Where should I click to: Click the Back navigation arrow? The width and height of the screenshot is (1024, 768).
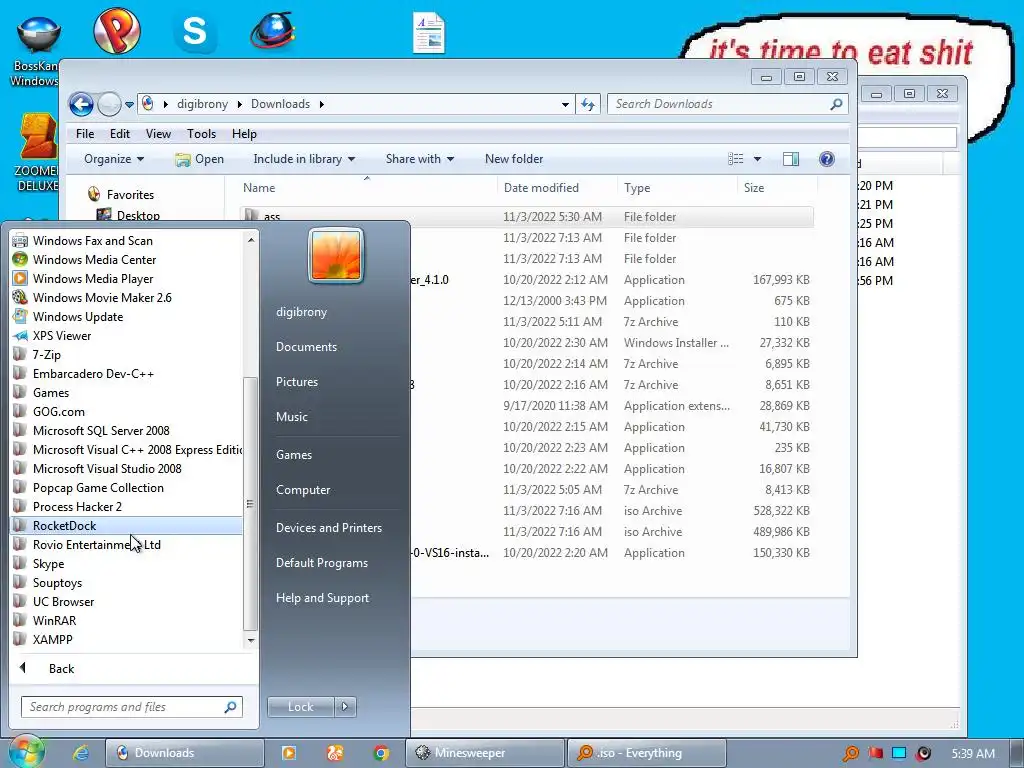point(82,104)
